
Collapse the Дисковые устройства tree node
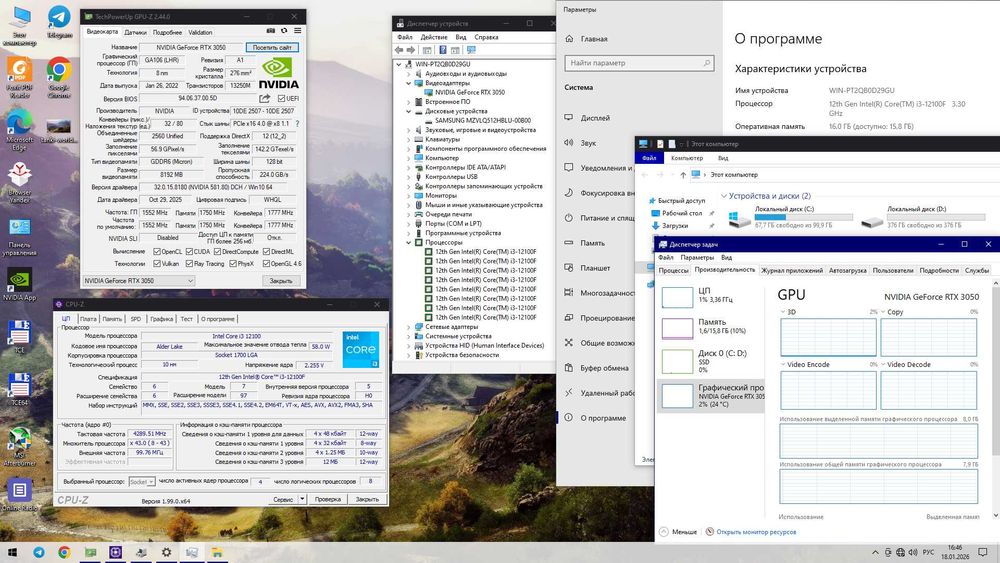(x=409, y=111)
